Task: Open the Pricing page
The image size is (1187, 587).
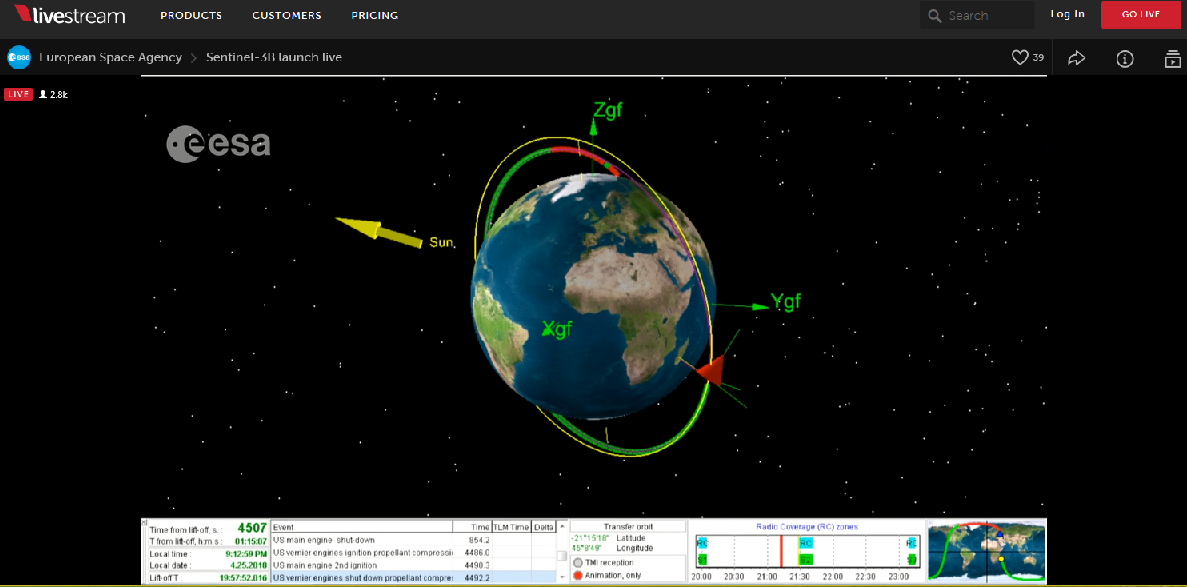Action: click(x=374, y=16)
